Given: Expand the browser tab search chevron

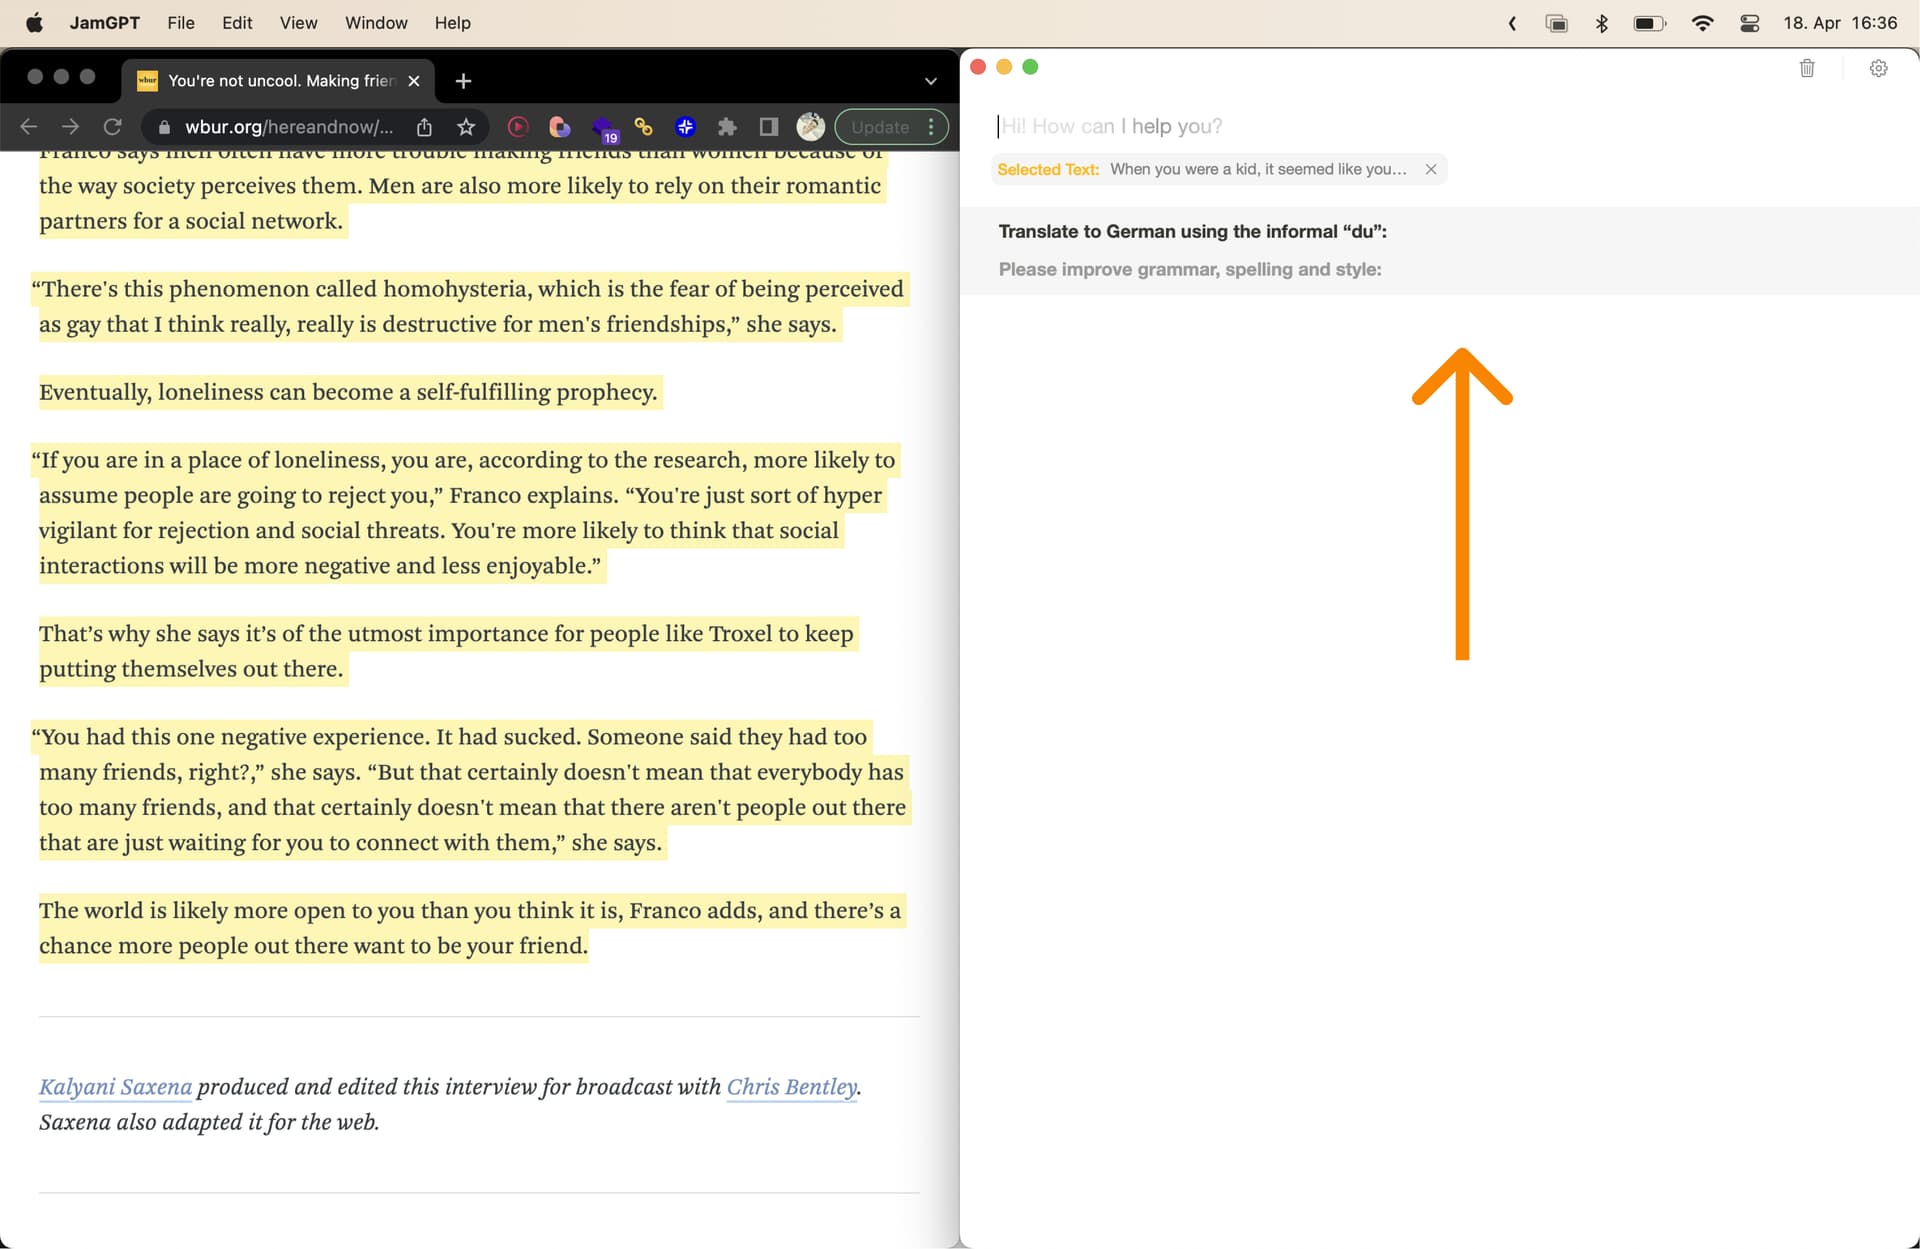Looking at the screenshot, I should pyautogui.click(x=930, y=81).
